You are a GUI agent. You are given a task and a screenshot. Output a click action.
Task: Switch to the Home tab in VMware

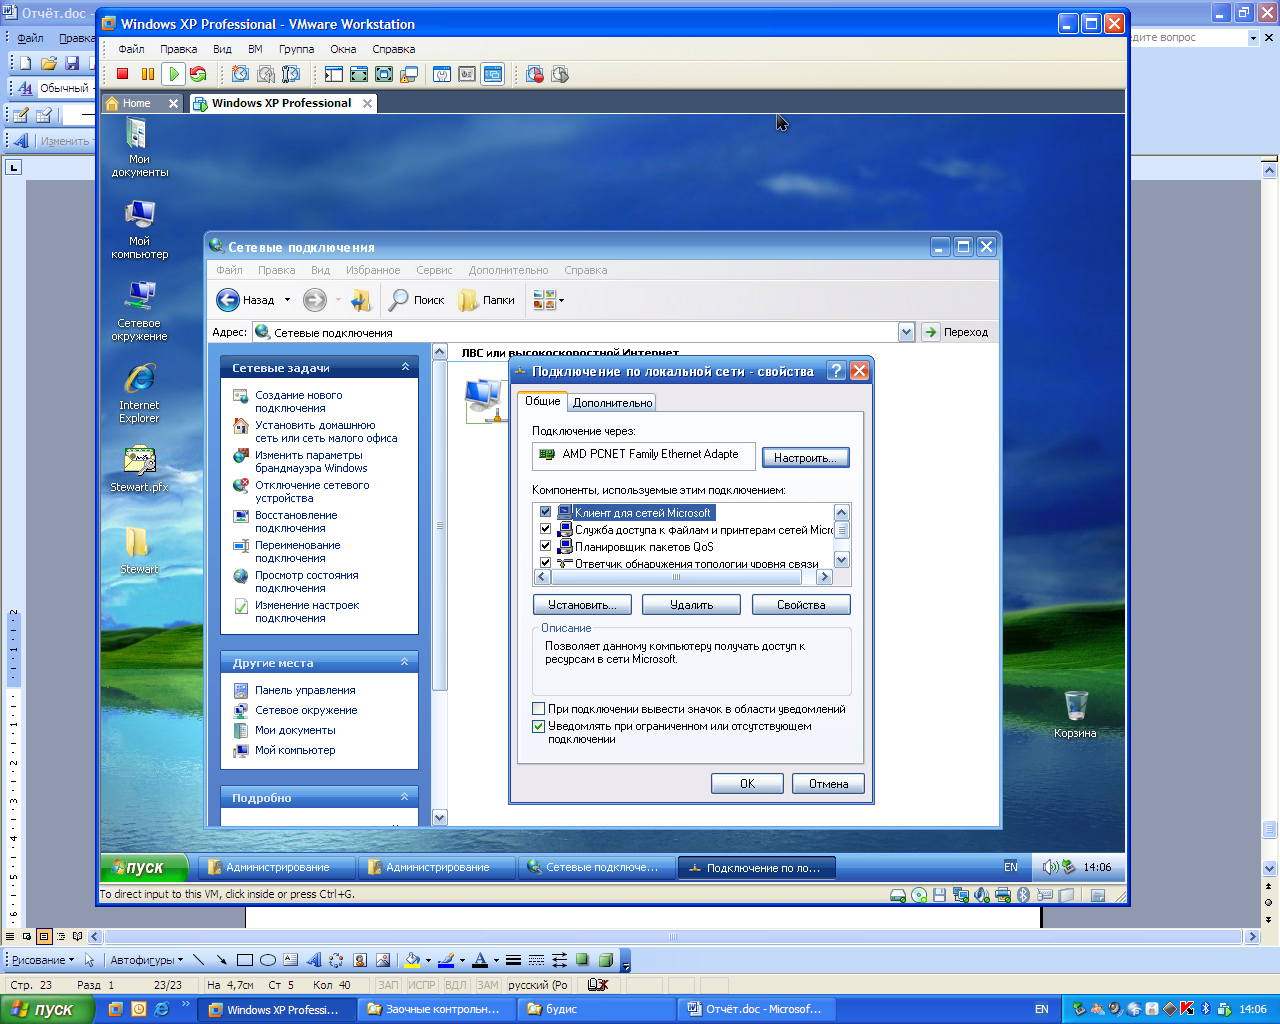pos(143,103)
